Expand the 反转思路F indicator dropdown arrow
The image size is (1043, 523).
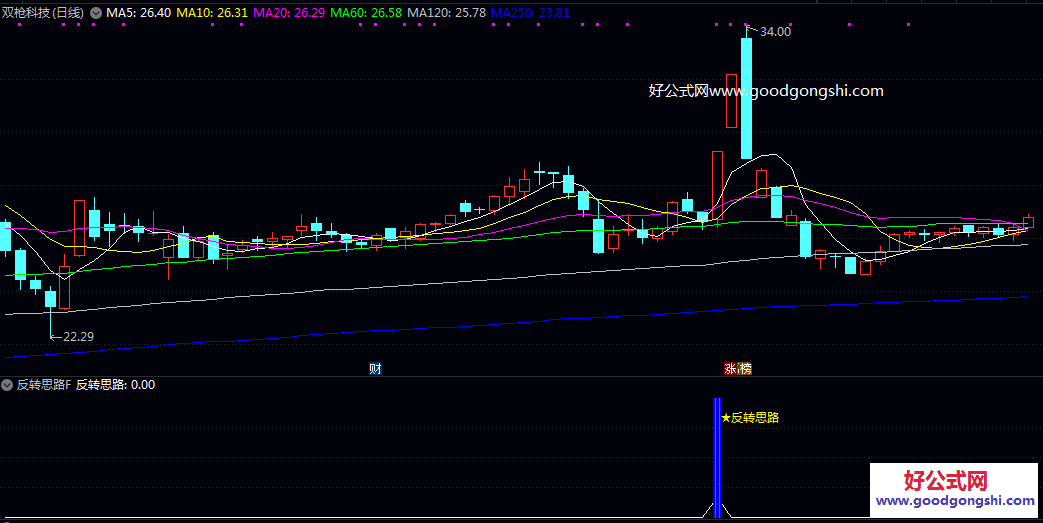tap(7, 385)
